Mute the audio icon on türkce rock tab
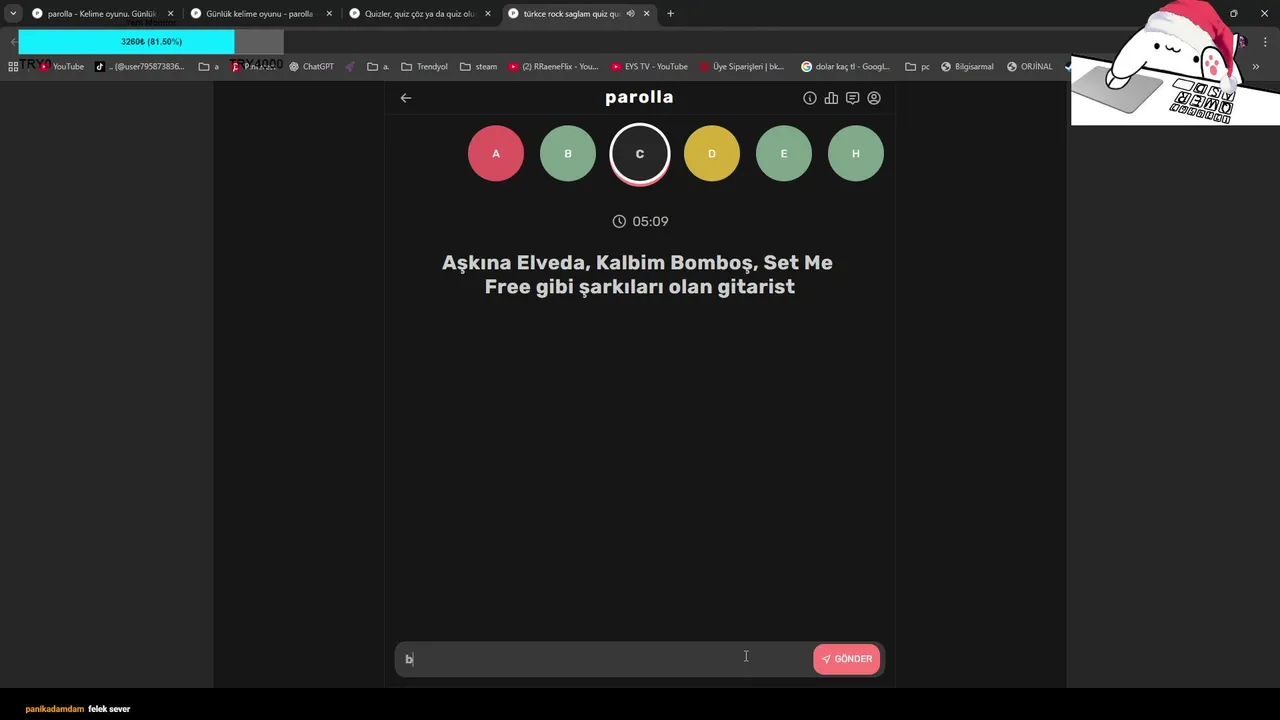The image size is (1280, 720). (x=630, y=14)
